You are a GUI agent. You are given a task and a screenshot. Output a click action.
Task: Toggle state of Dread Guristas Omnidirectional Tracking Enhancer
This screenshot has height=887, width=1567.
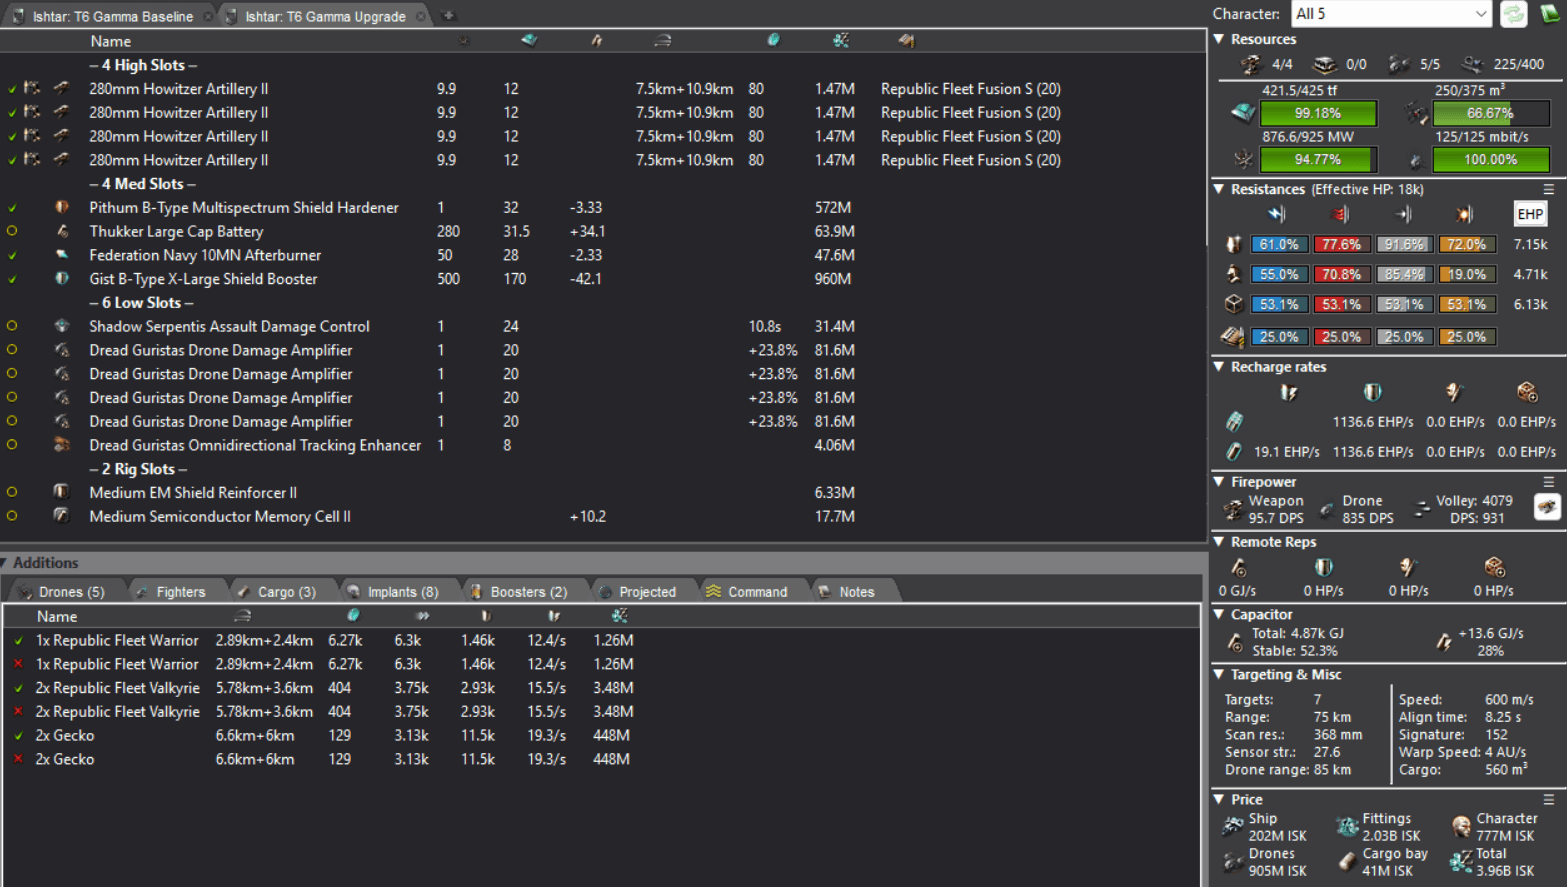pos(12,445)
